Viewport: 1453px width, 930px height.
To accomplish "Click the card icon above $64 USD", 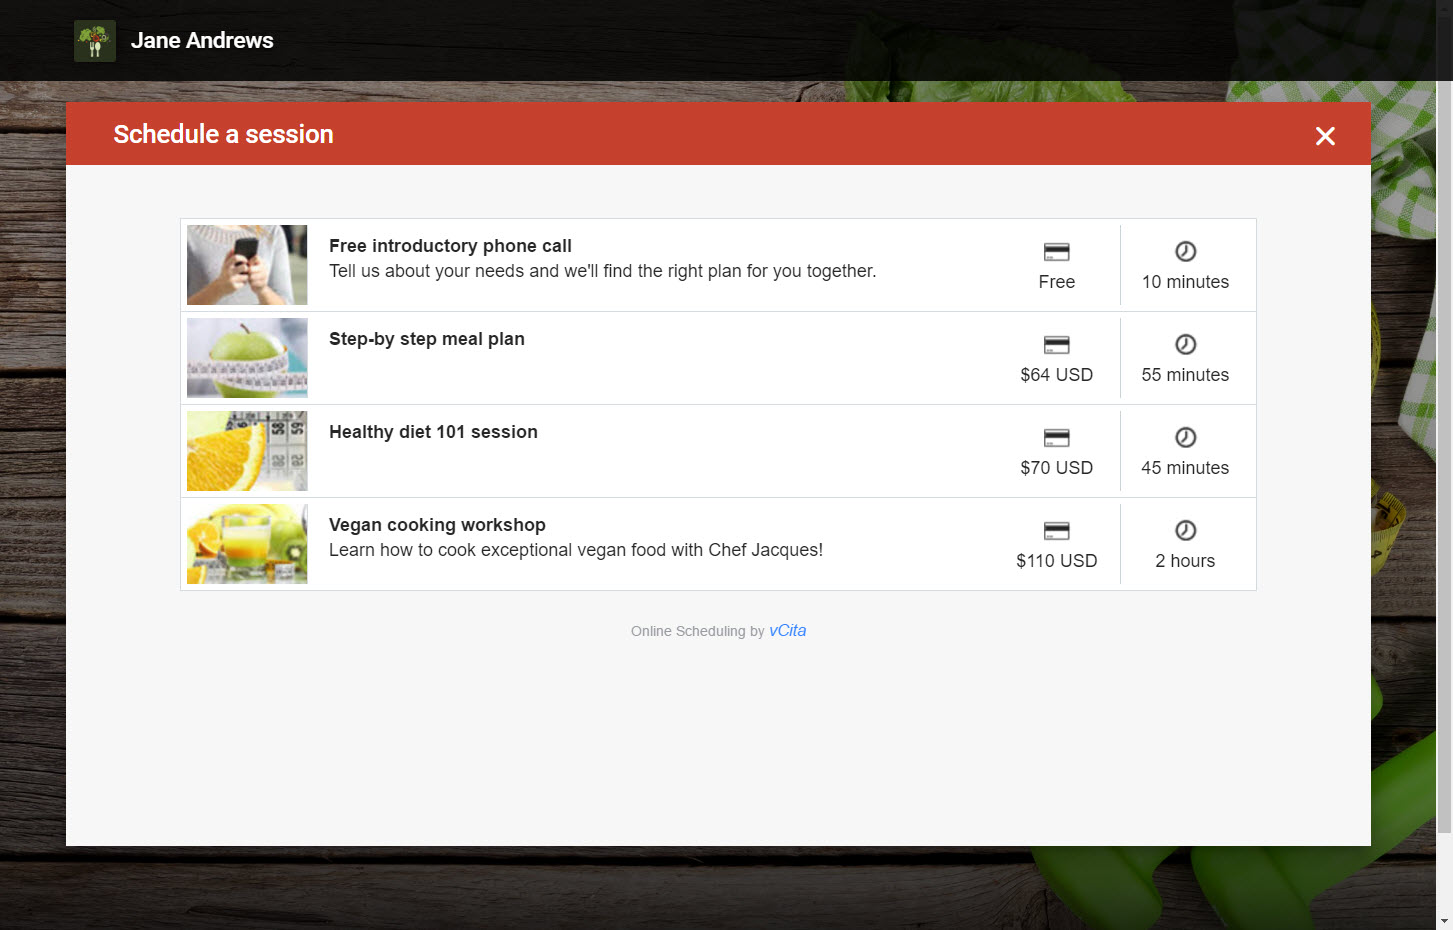I will (1056, 345).
